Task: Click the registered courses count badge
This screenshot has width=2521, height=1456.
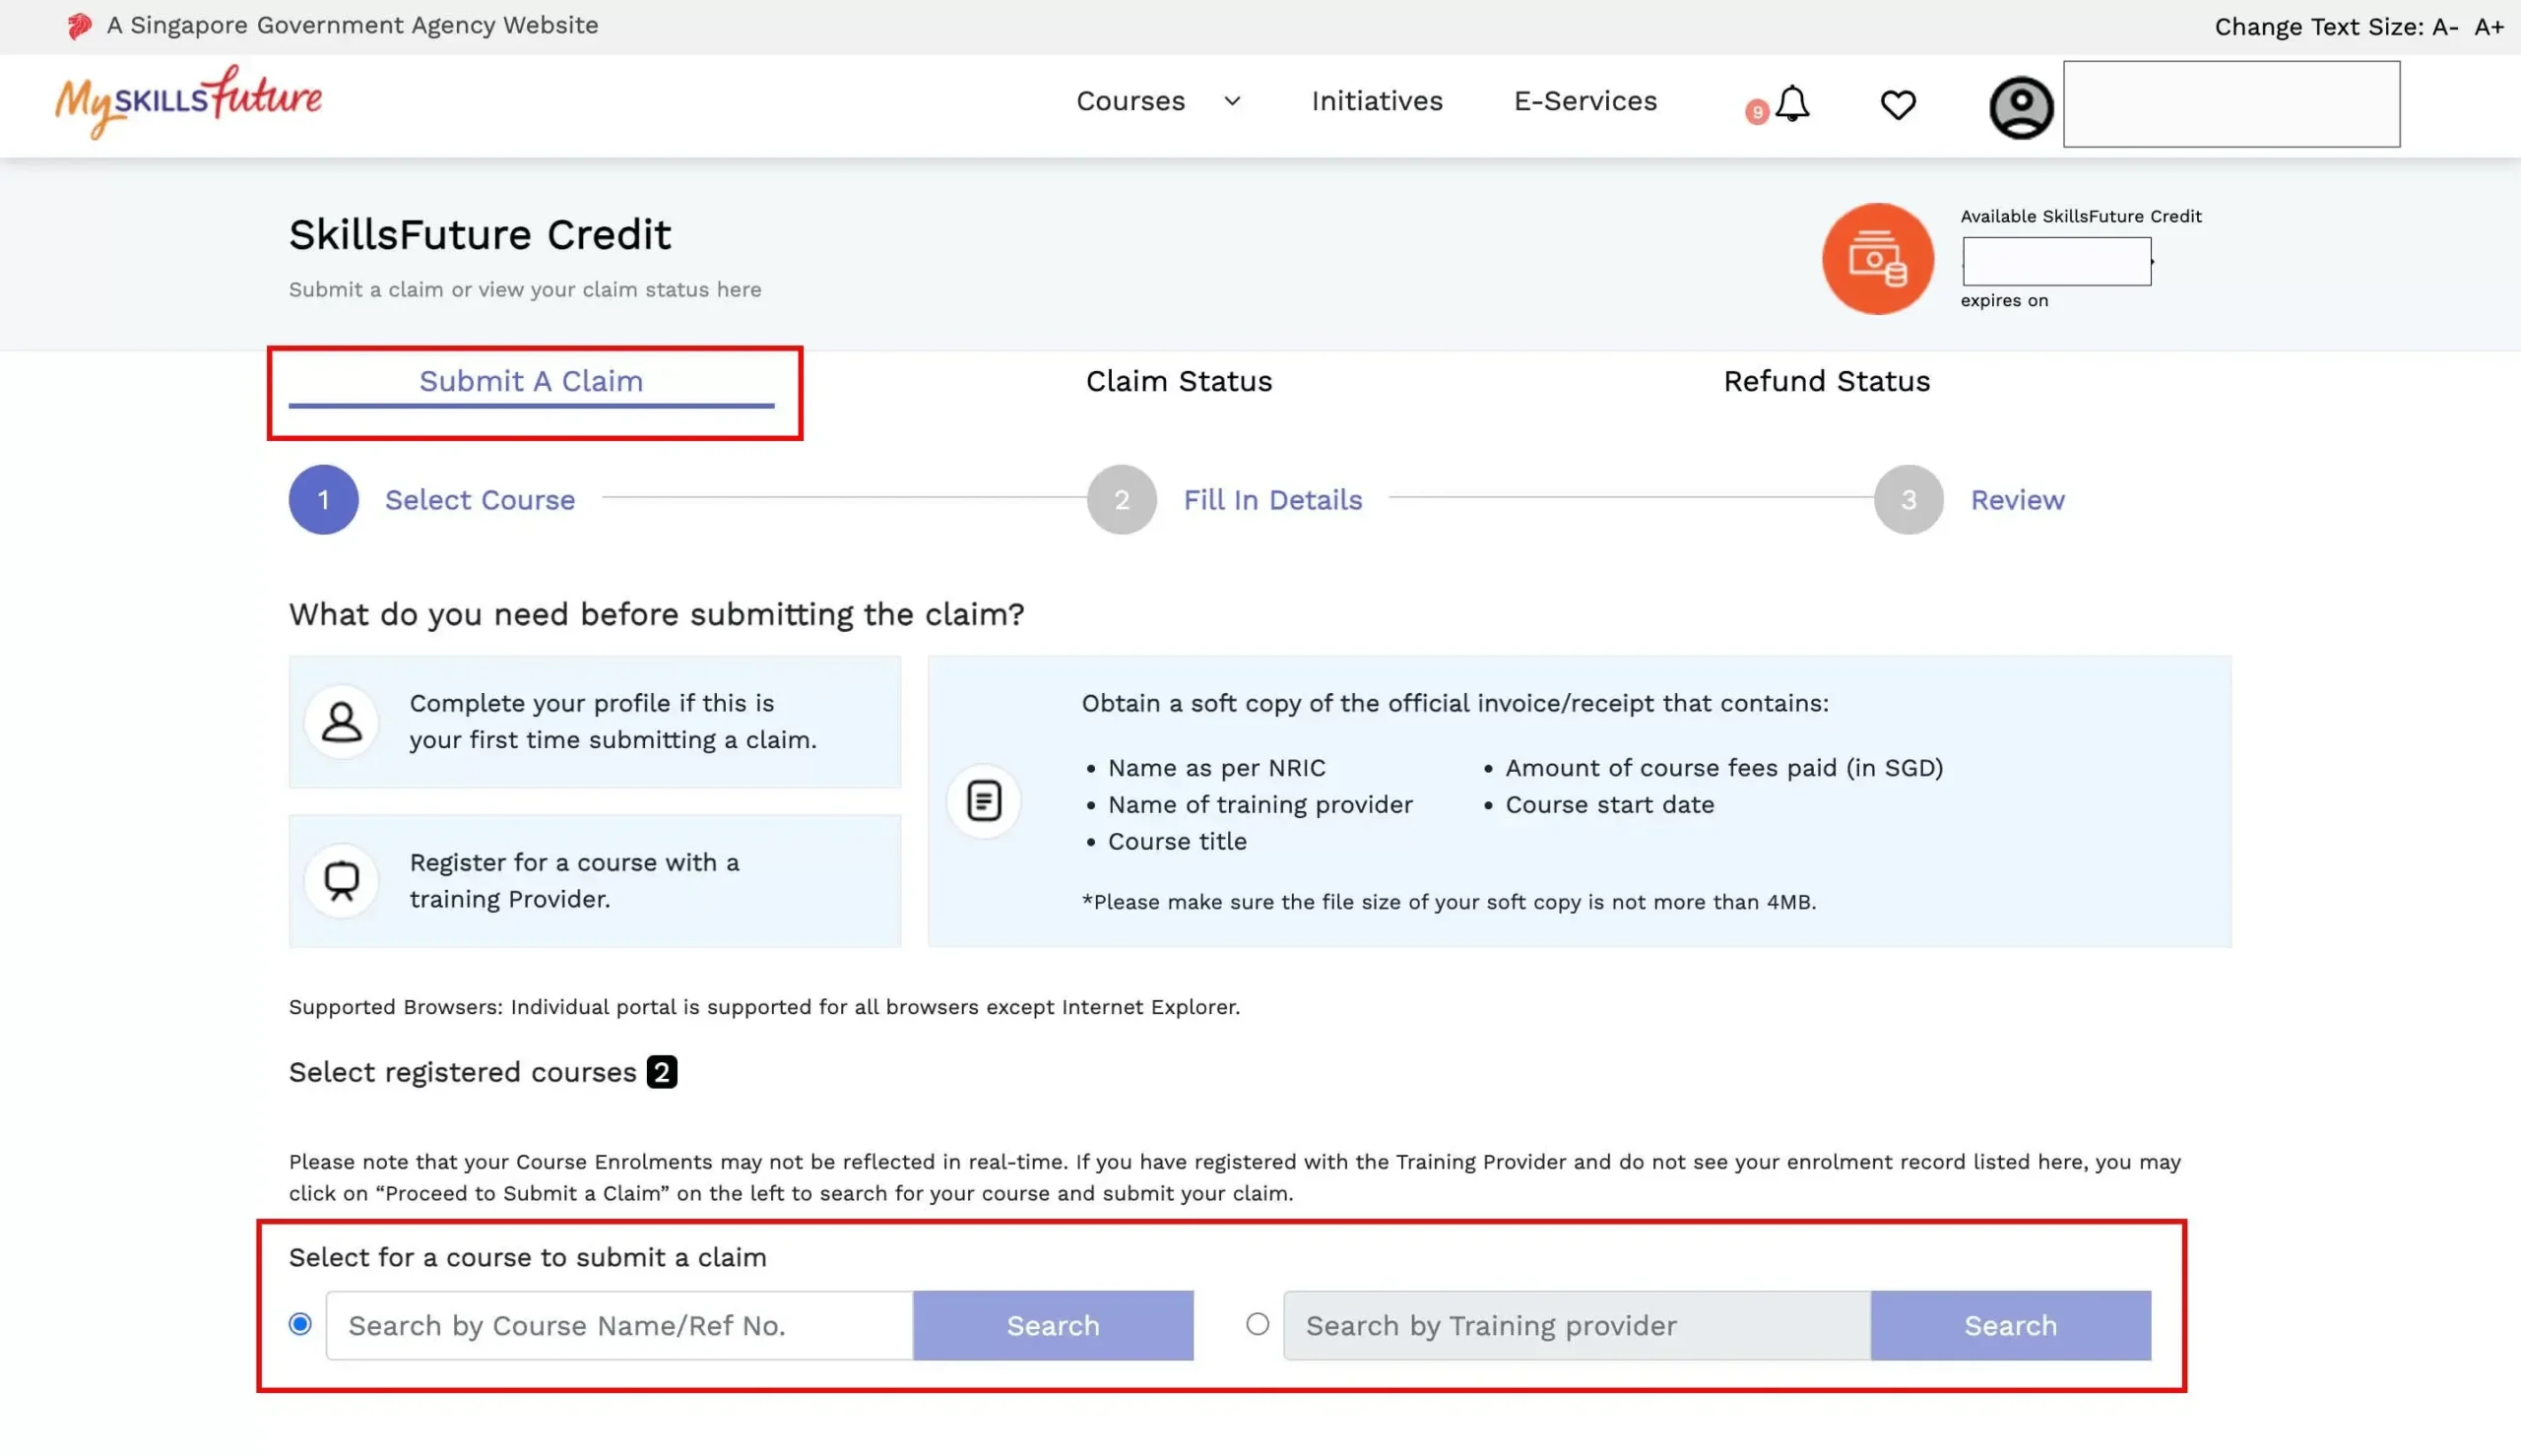Action: (x=661, y=1072)
